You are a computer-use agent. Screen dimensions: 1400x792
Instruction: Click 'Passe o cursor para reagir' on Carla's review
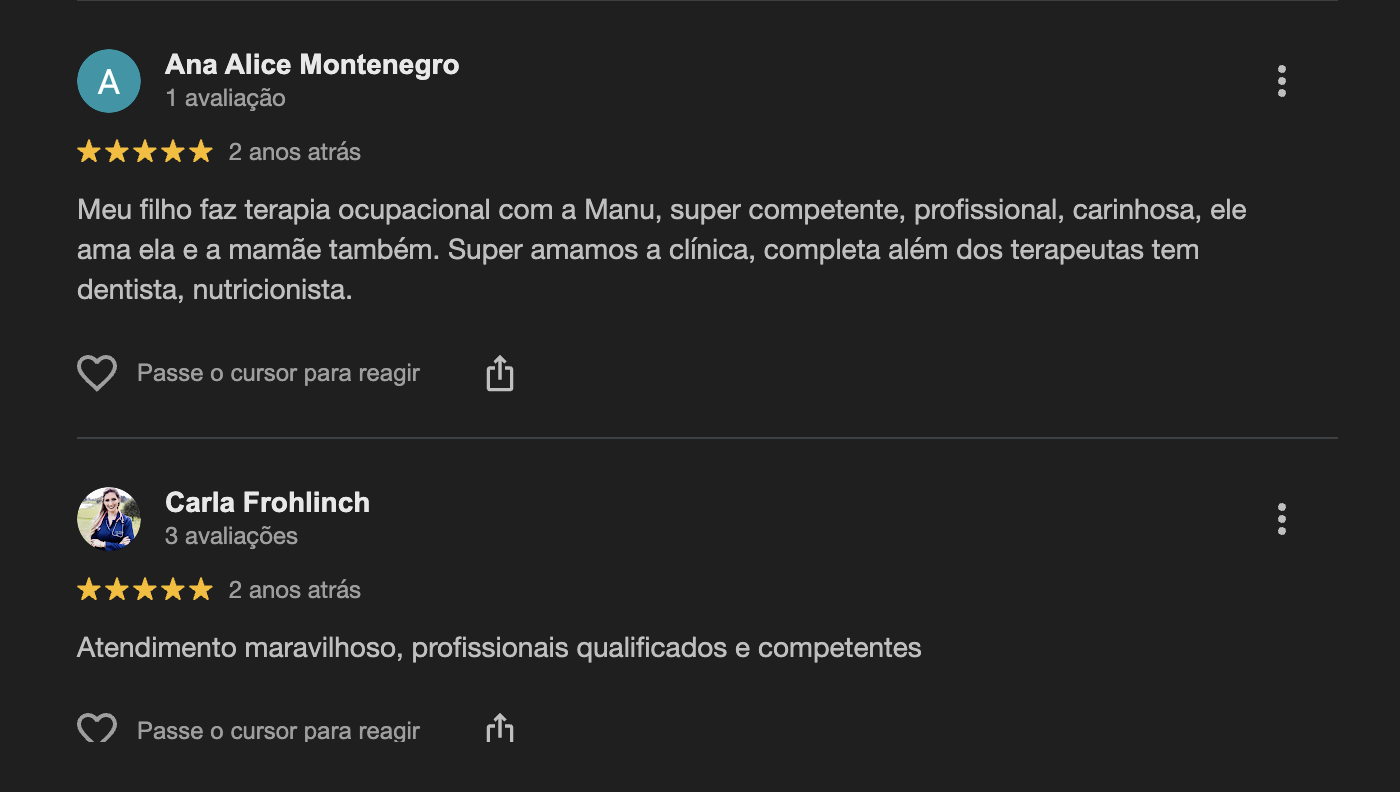point(278,730)
